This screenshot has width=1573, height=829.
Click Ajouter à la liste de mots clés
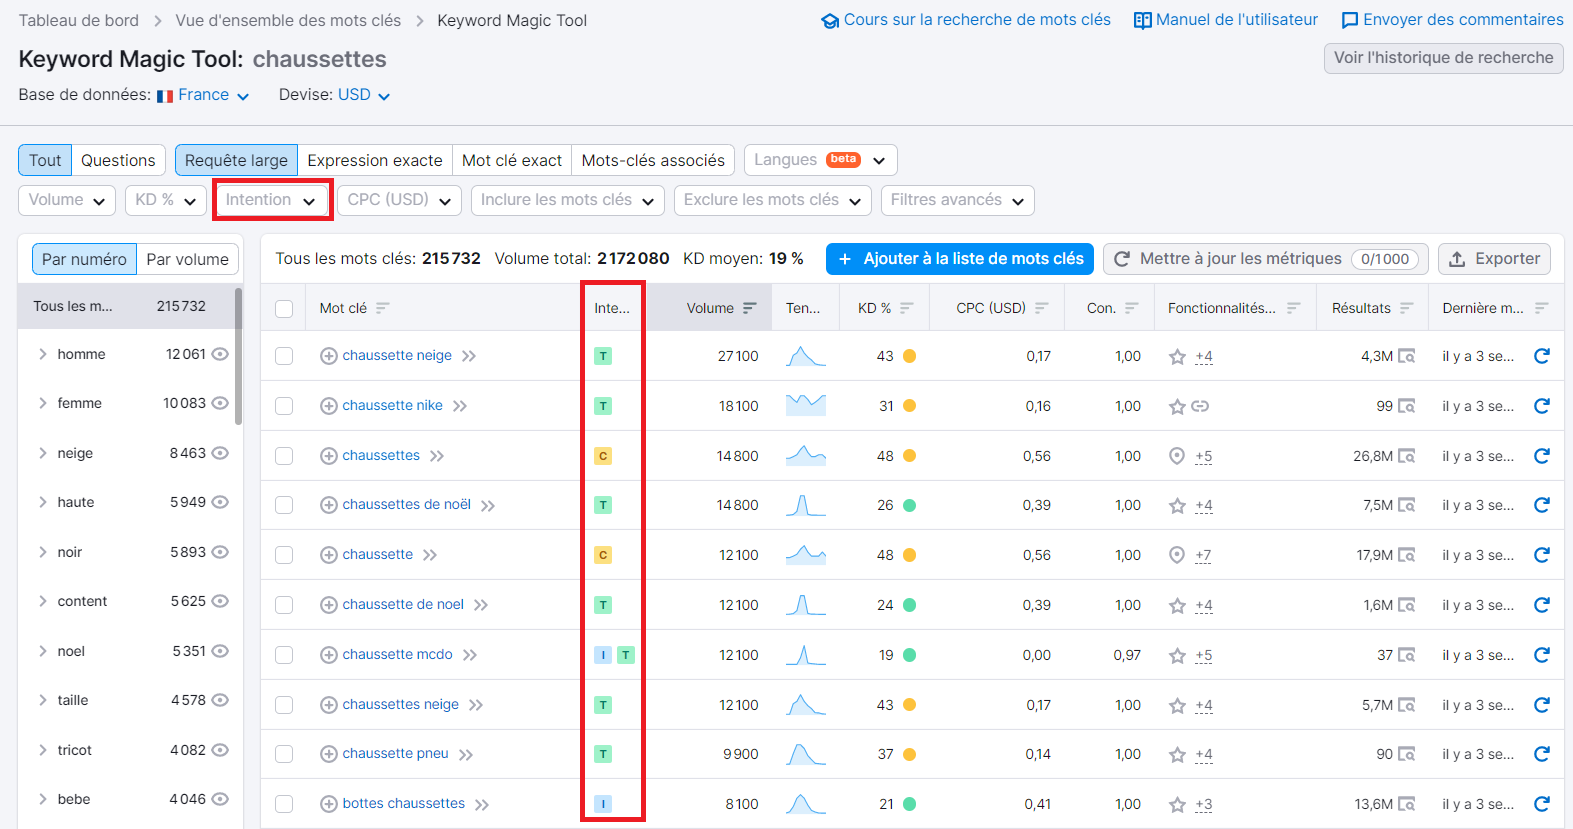point(960,259)
